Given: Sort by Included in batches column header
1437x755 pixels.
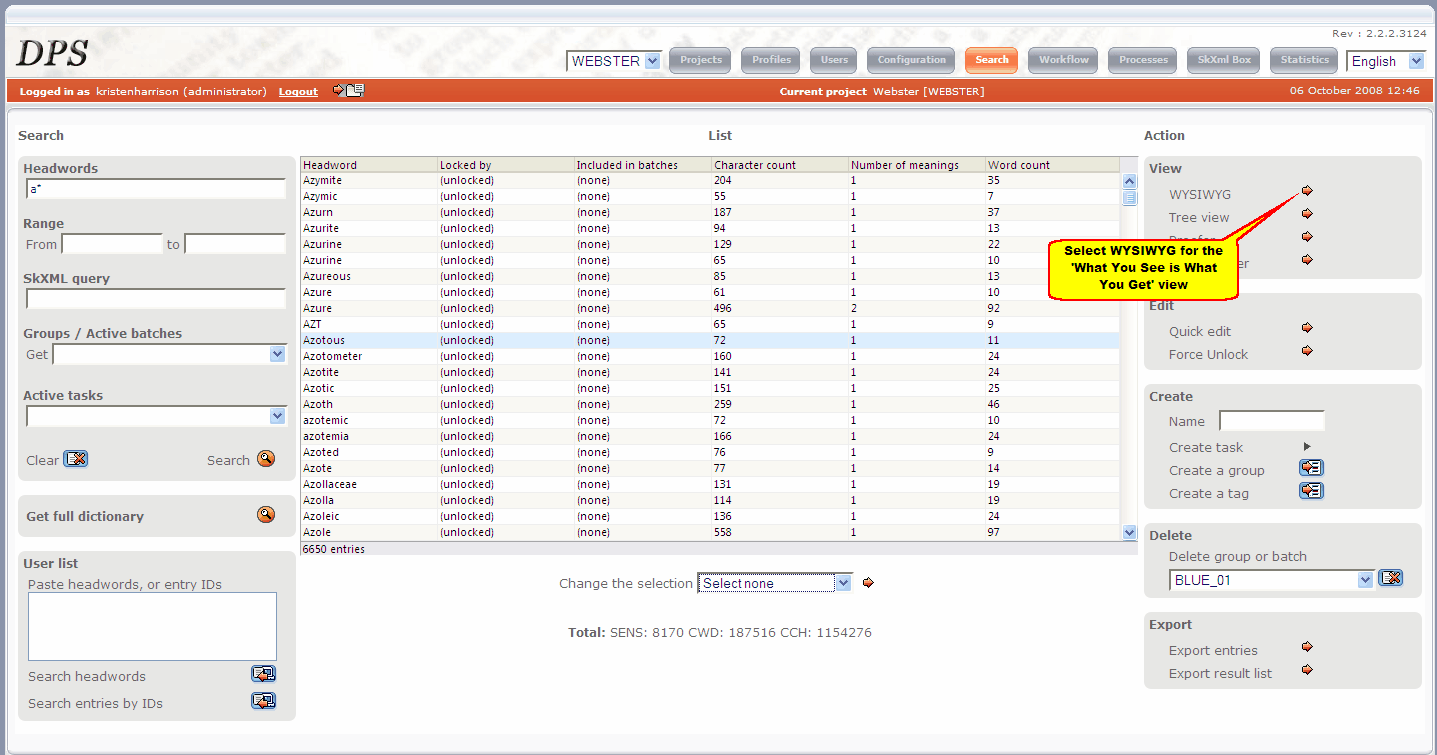Looking at the screenshot, I should click(643, 165).
